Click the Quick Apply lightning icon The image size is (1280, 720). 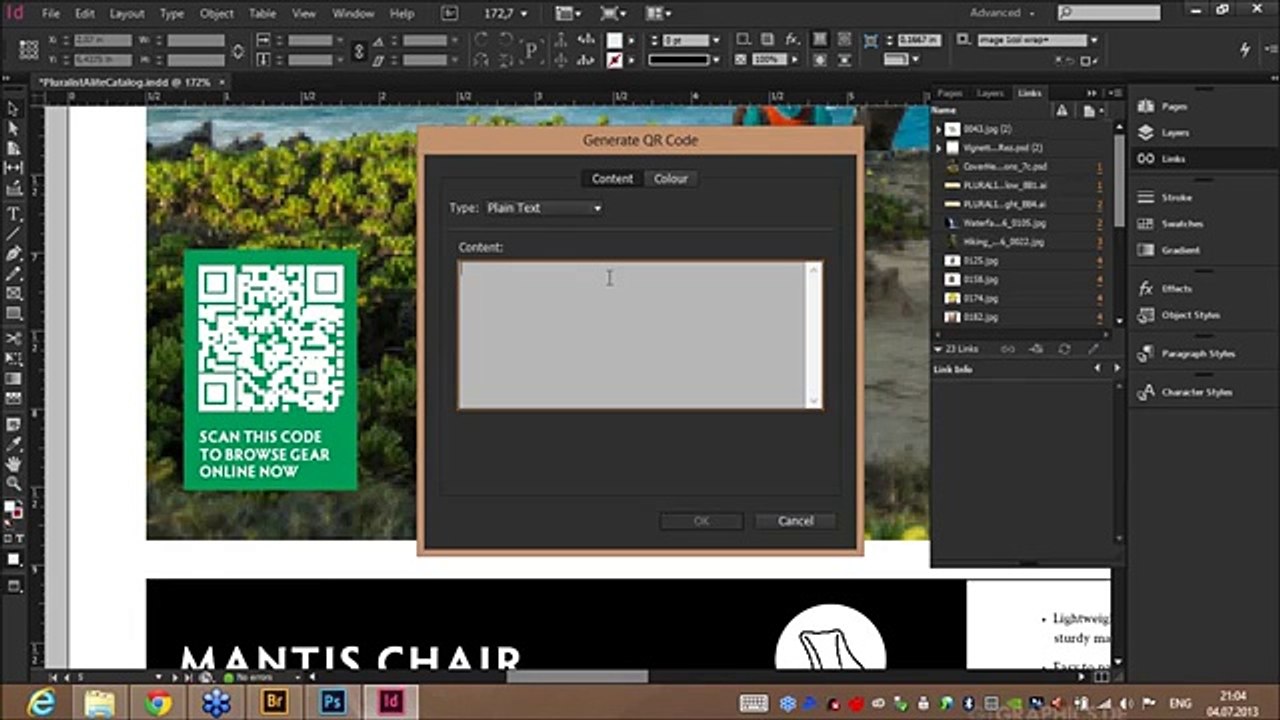[1245, 48]
